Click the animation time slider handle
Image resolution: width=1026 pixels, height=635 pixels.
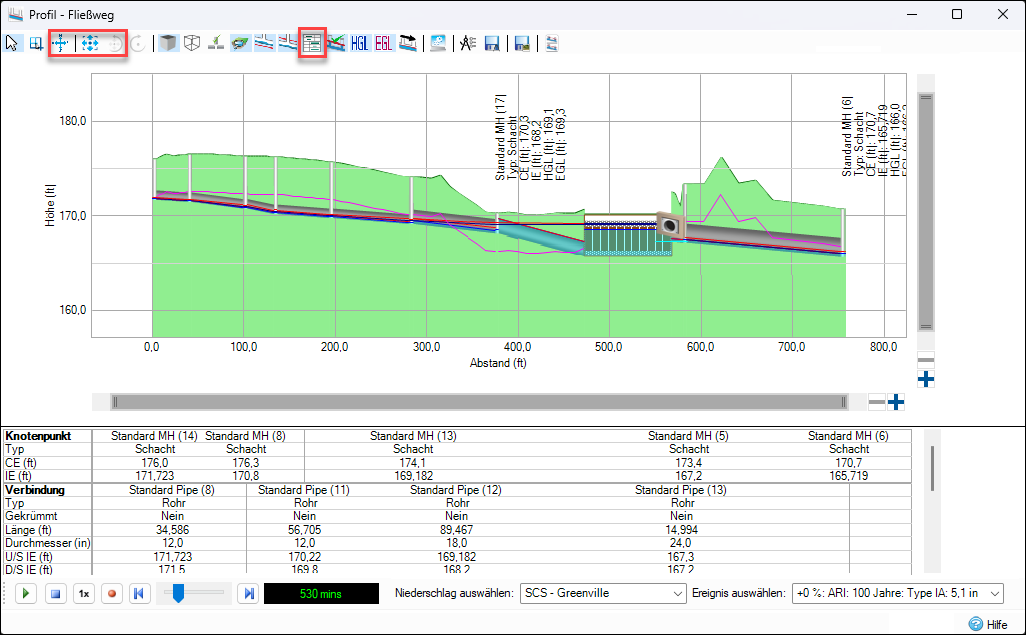tap(178, 594)
